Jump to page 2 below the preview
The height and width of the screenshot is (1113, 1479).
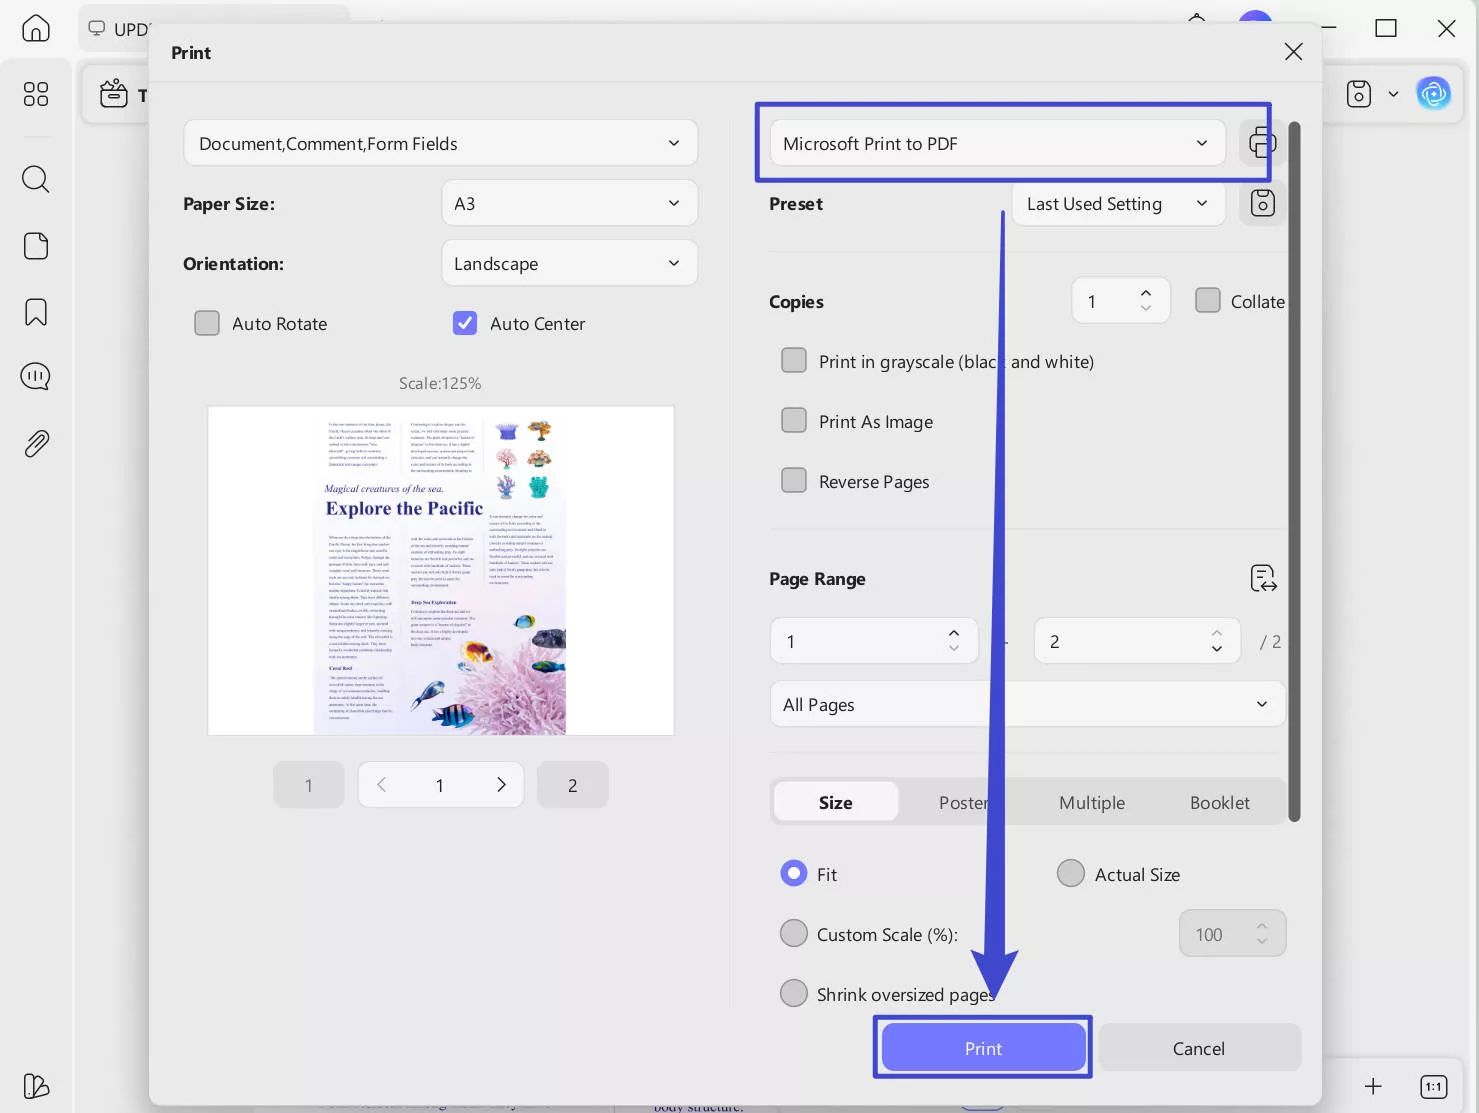pos(572,785)
